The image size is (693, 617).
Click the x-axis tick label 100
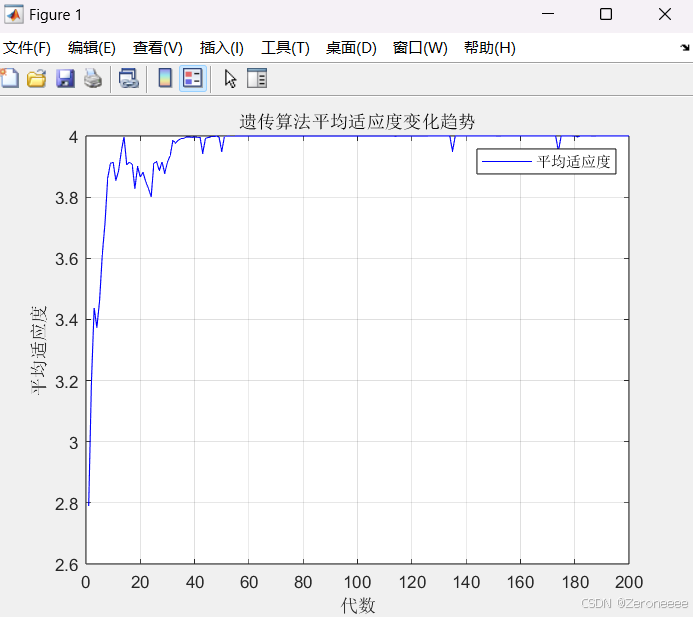(x=357, y=582)
